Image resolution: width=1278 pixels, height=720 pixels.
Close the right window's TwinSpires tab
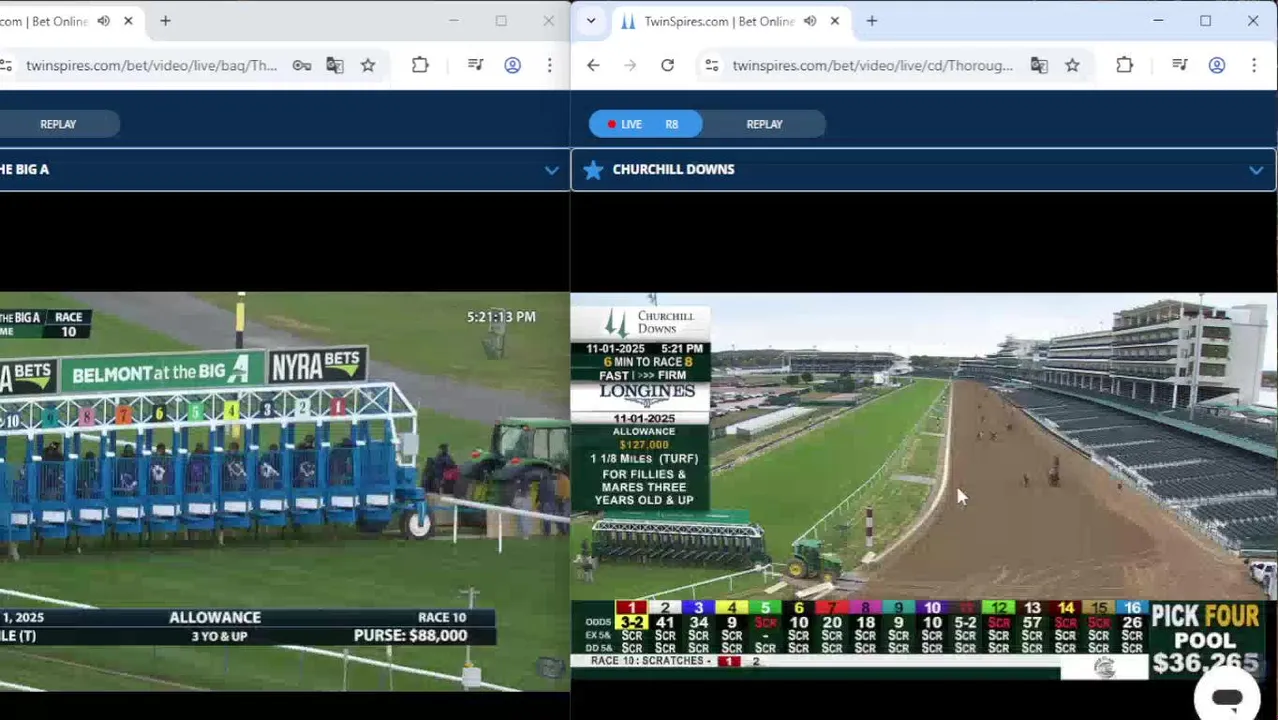pyautogui.click(x=835, y=21)
